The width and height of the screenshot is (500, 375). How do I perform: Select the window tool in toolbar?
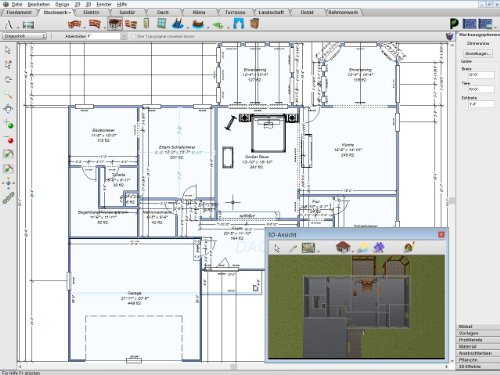[162, 24]
